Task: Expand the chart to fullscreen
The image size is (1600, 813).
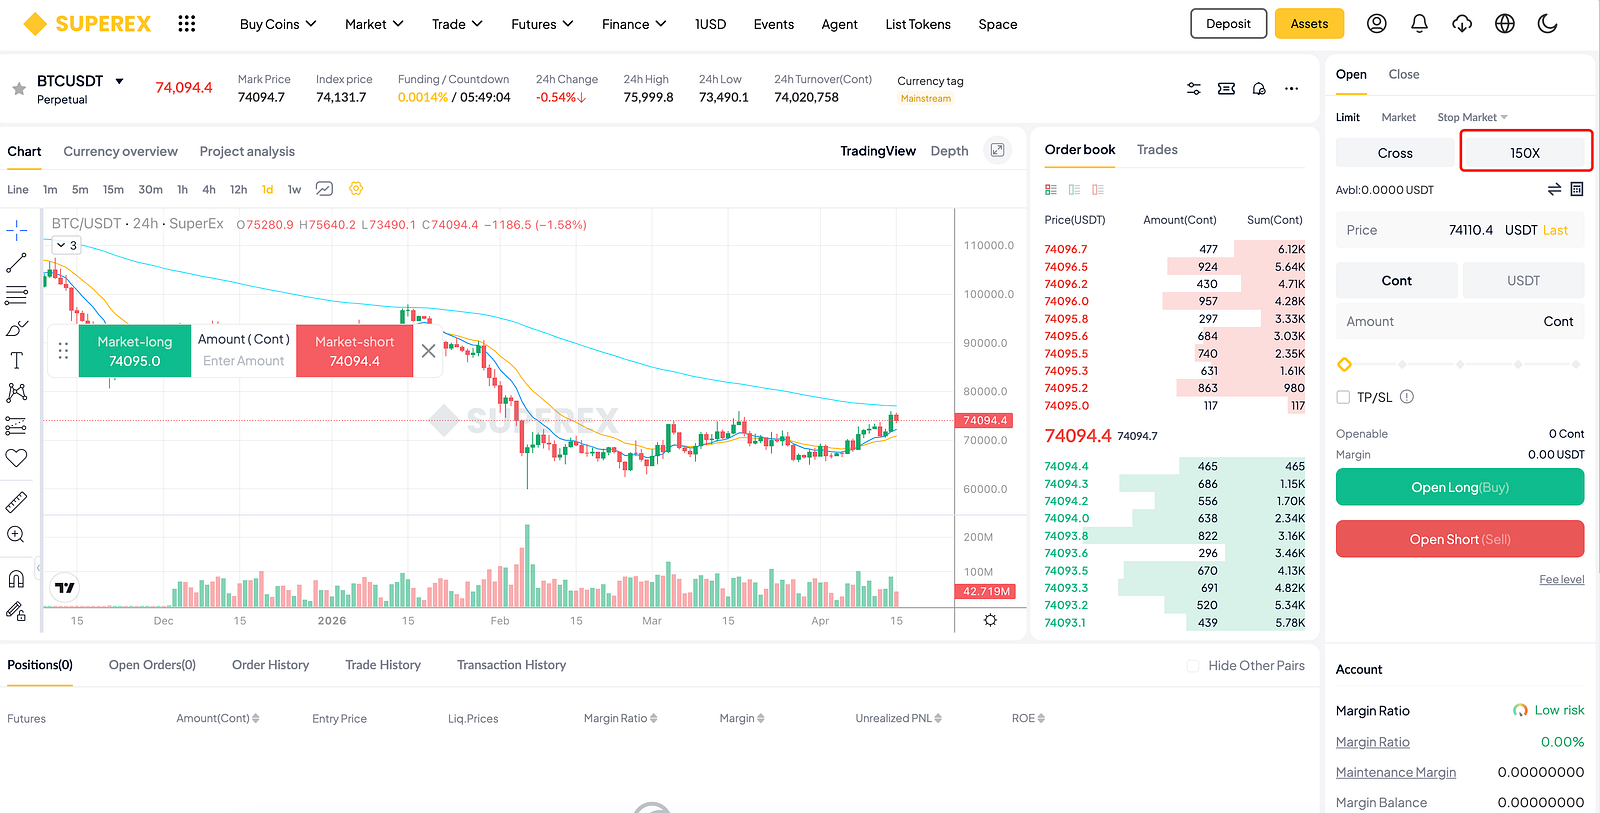Action: tap(997, 150)
